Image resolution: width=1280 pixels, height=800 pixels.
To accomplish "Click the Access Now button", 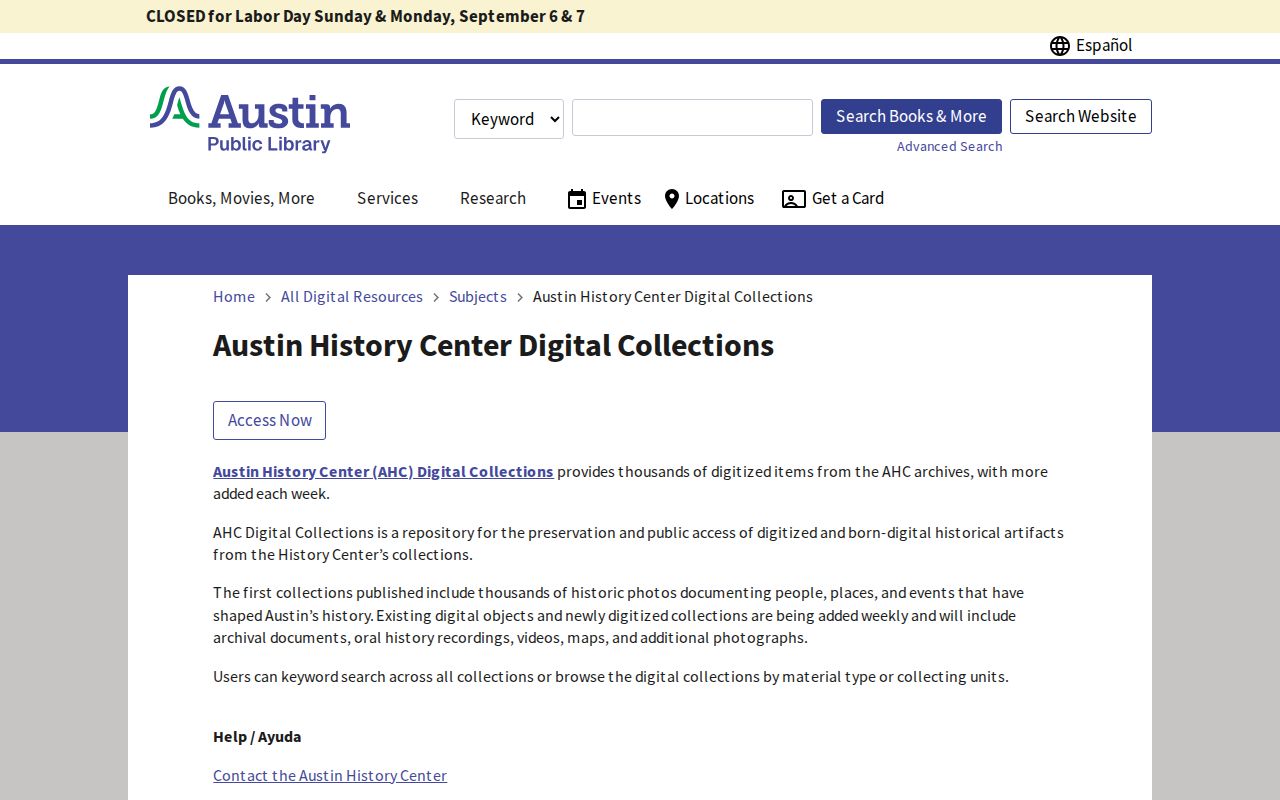I will pyautogui.click(x=270, y=420).
